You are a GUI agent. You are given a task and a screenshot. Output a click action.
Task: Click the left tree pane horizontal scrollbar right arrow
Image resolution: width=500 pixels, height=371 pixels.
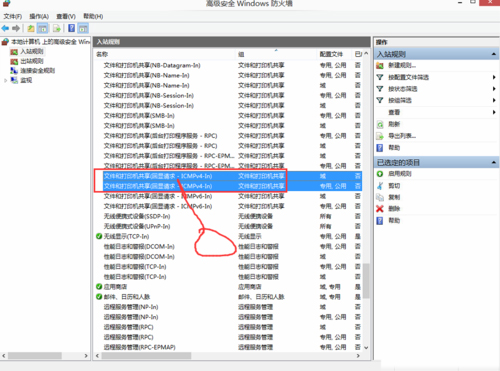pyautogui.click(x=86, y=356)
